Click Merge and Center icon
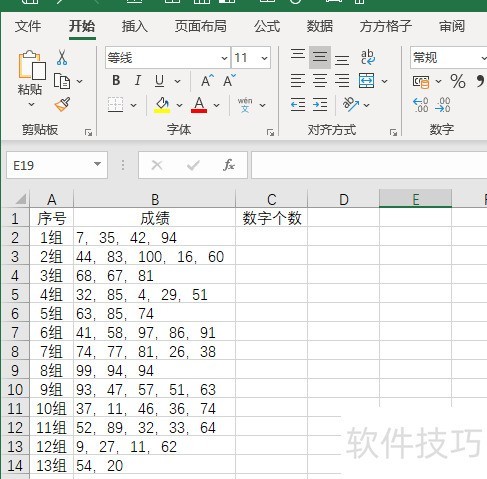The height and width of the screenshot is (479, 487). (366, 81)
